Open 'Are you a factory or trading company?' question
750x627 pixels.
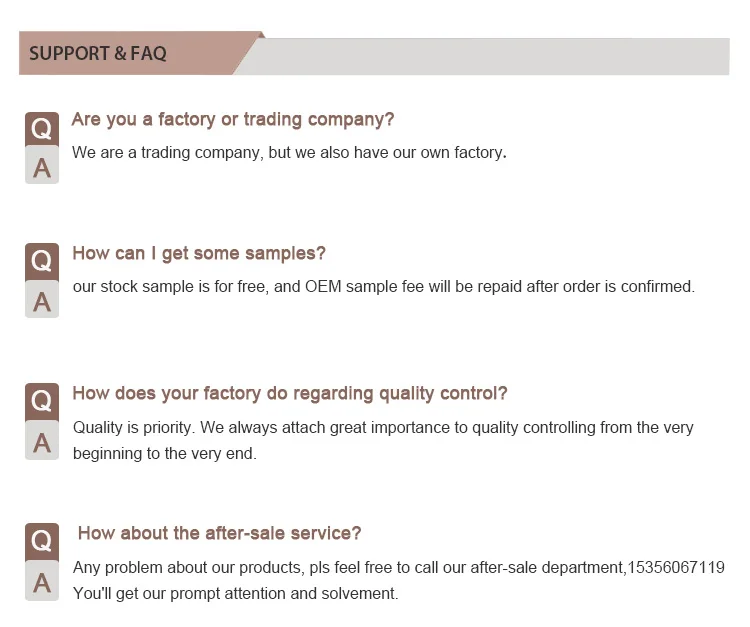click(233, 120)
